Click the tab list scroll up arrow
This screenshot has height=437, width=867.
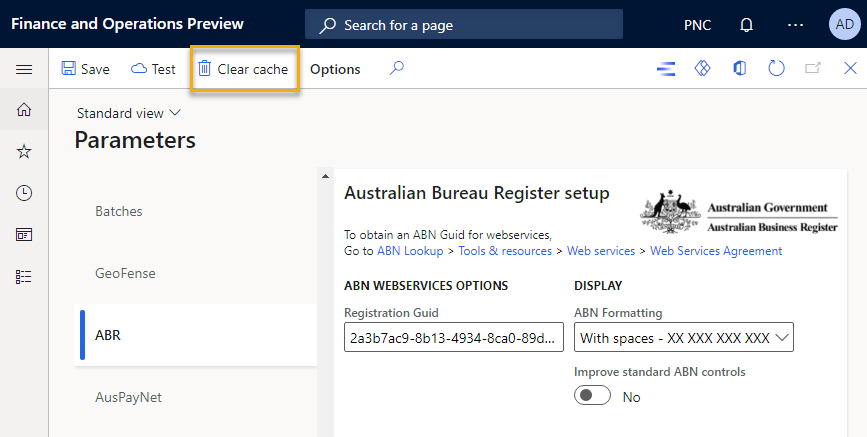pyautogui.click(x=325, y=176)
